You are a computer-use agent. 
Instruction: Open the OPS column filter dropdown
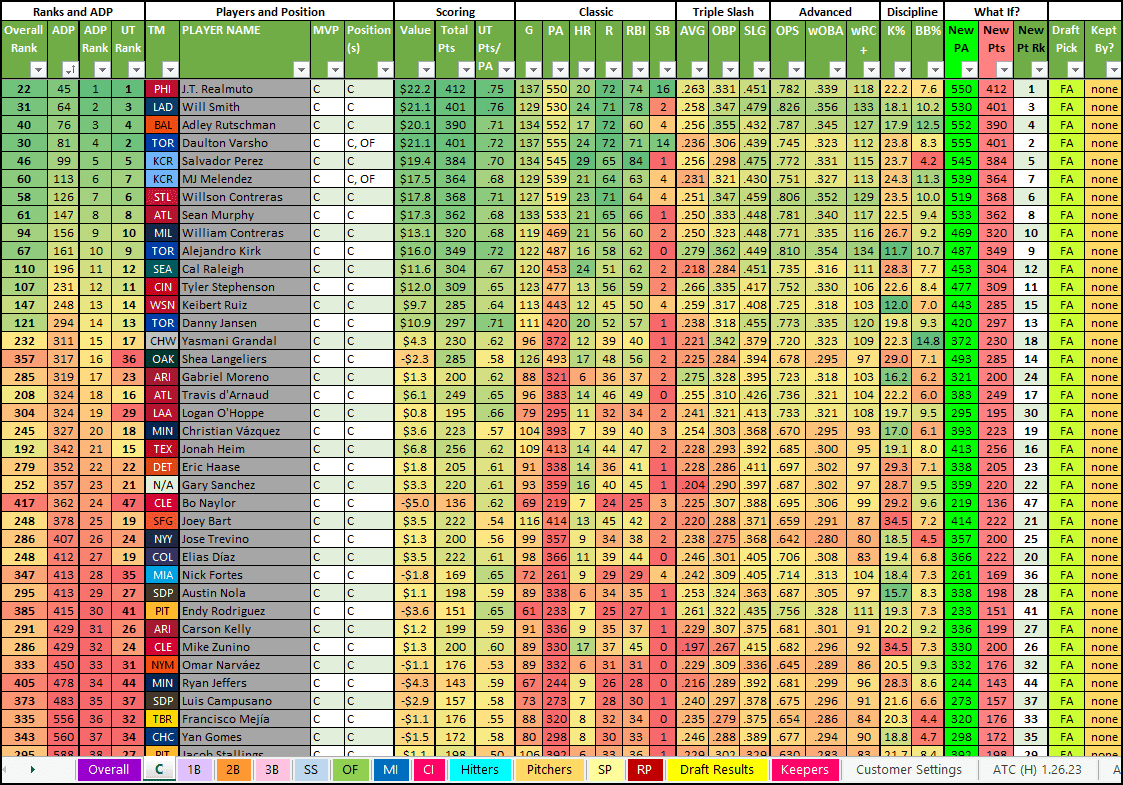coord(796,69)
